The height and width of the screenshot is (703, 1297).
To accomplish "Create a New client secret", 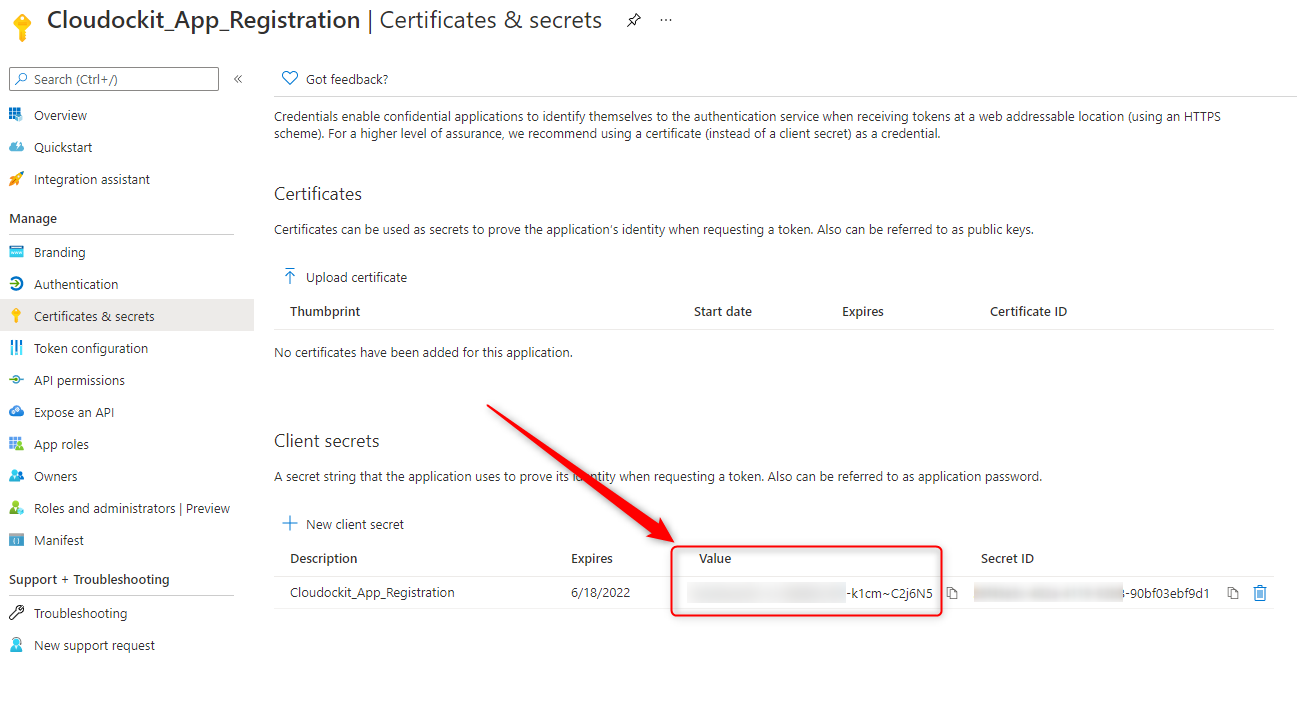I will pos(343,523).
